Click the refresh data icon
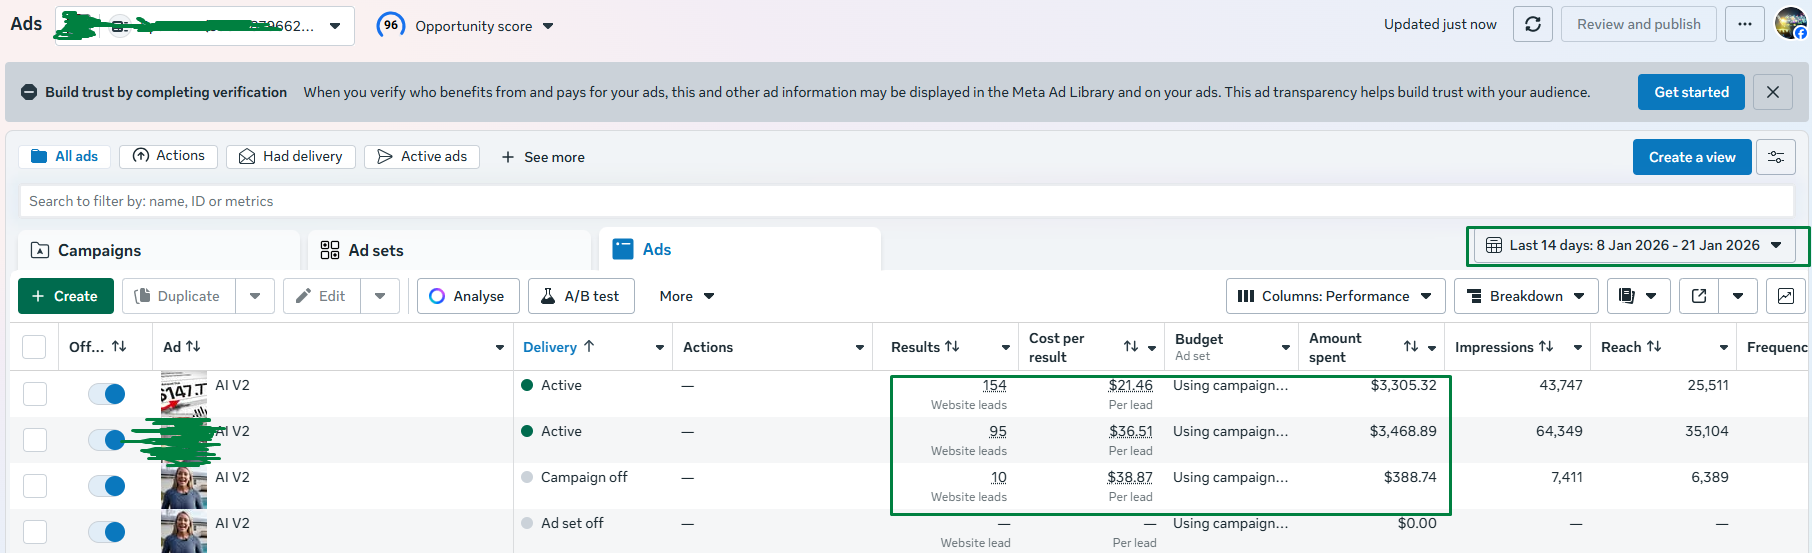Screen dimensions: 1812x553 click(x=1533, y=24)
